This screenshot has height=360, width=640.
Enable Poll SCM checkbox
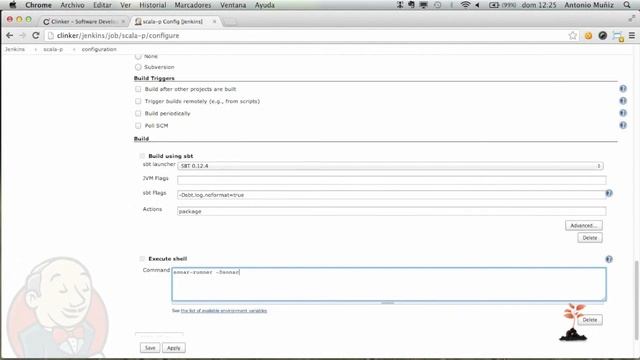pos(138,126)
